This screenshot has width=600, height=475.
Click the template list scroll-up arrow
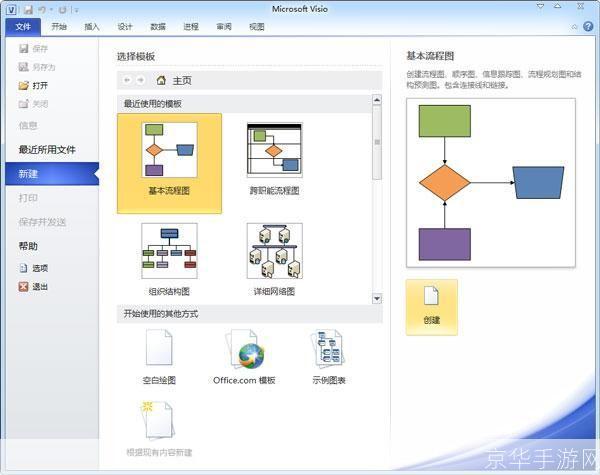(x=377, y=100)
